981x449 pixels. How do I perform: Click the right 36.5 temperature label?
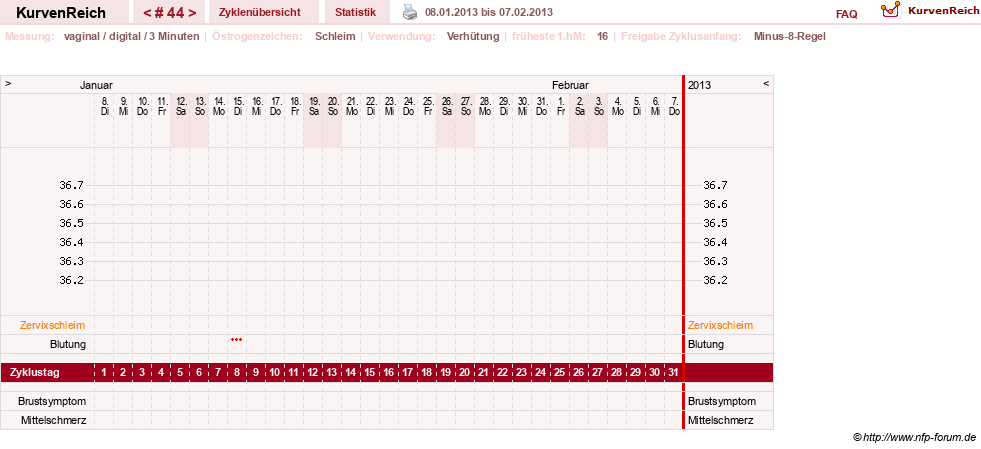pos(716,223)
